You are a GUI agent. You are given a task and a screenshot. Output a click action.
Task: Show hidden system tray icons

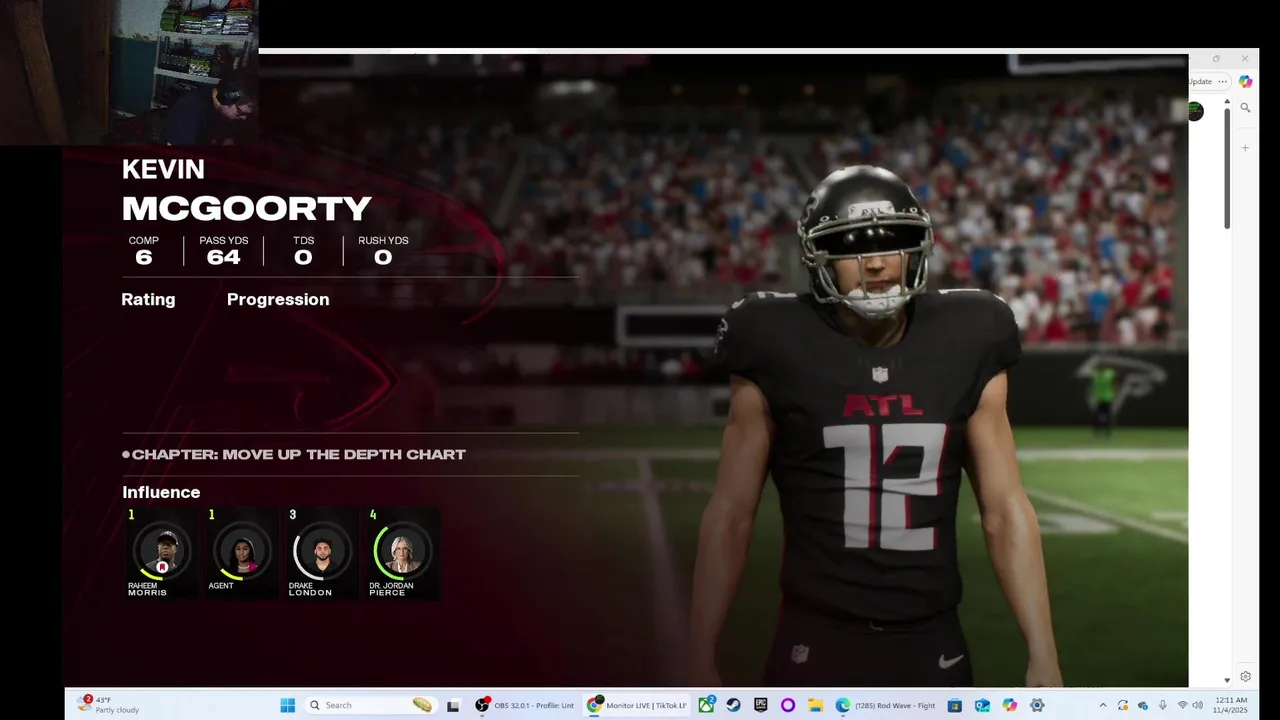[x=1105, y=705]
